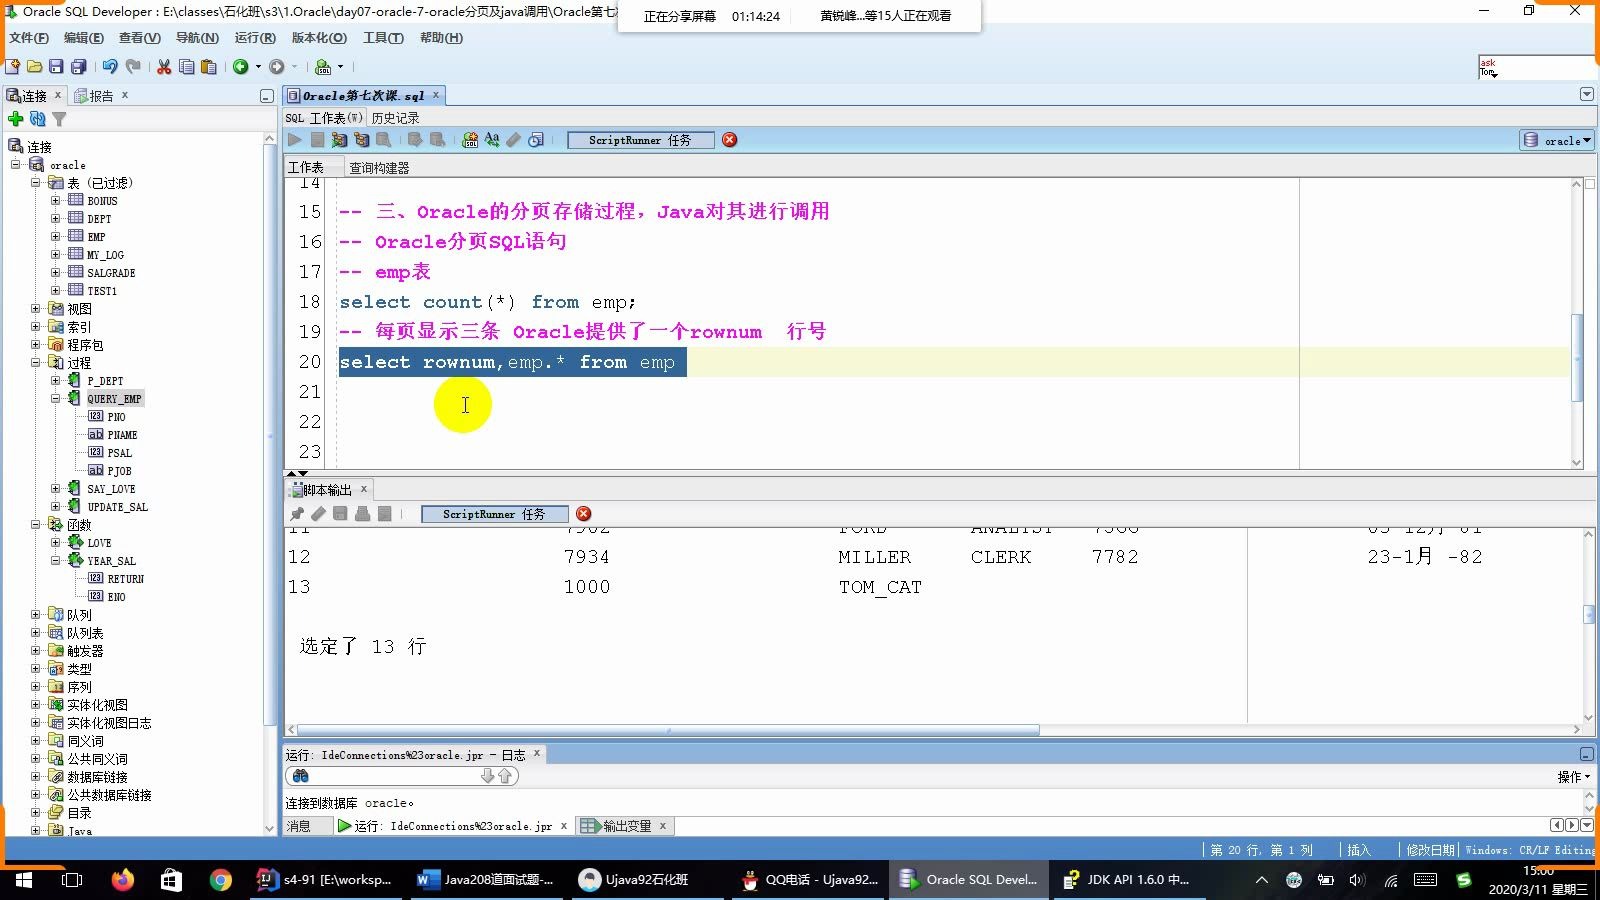Pin the script output panel
Viewport: 1600px width, 900px height.
point(297,514)
